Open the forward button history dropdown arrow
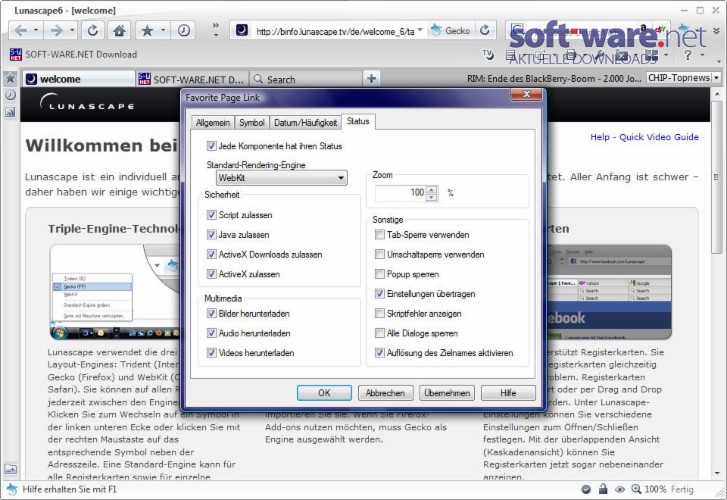Viewport: 727px width, 500px height. [72, 31]
